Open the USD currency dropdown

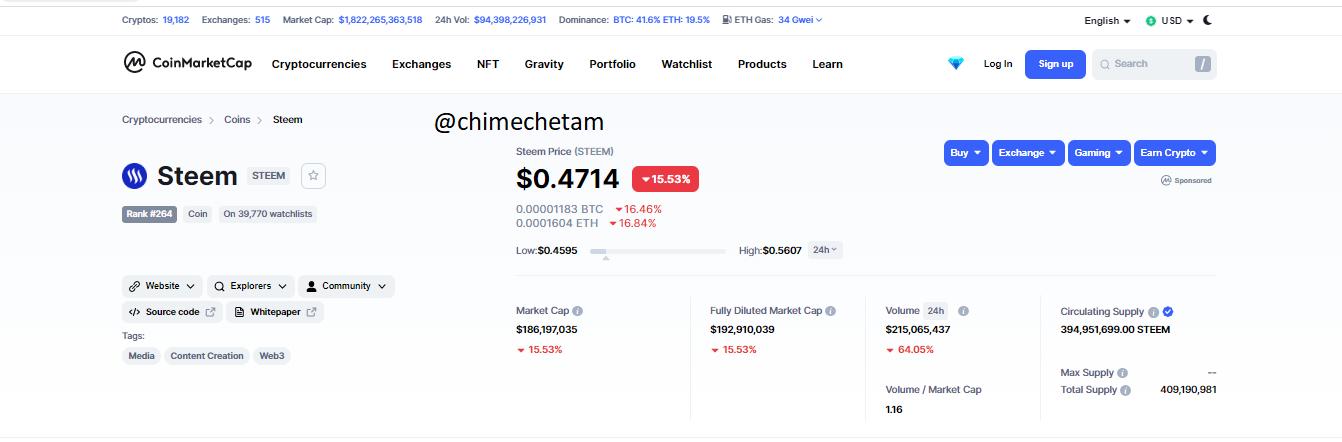pyautogui.click(x=1170, y=20)
